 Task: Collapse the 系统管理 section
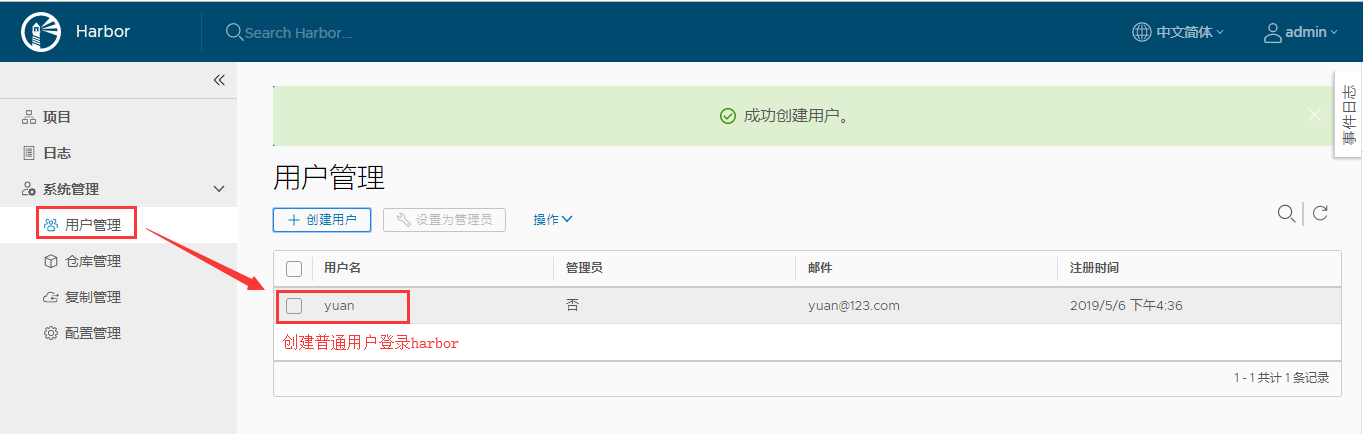pos(219,189)
